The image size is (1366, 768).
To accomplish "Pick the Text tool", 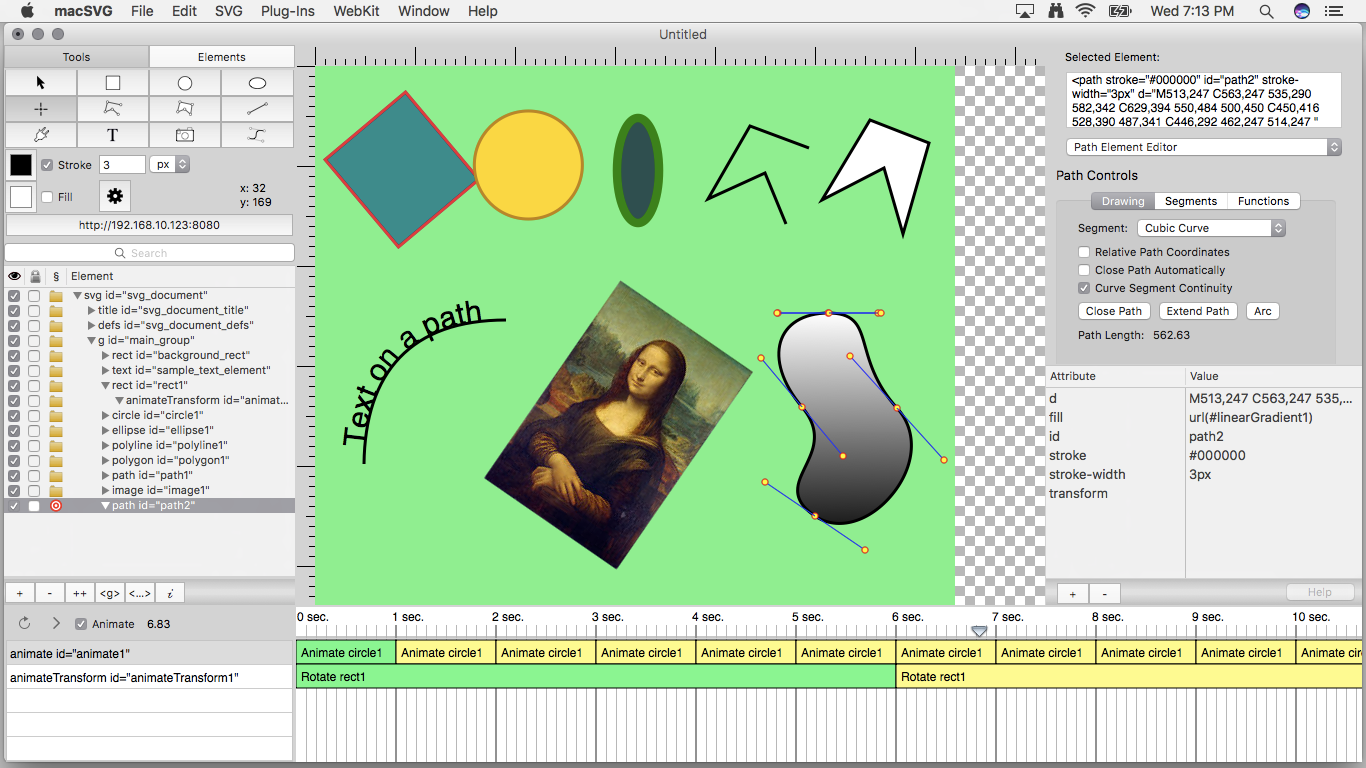I will (113, 135).
